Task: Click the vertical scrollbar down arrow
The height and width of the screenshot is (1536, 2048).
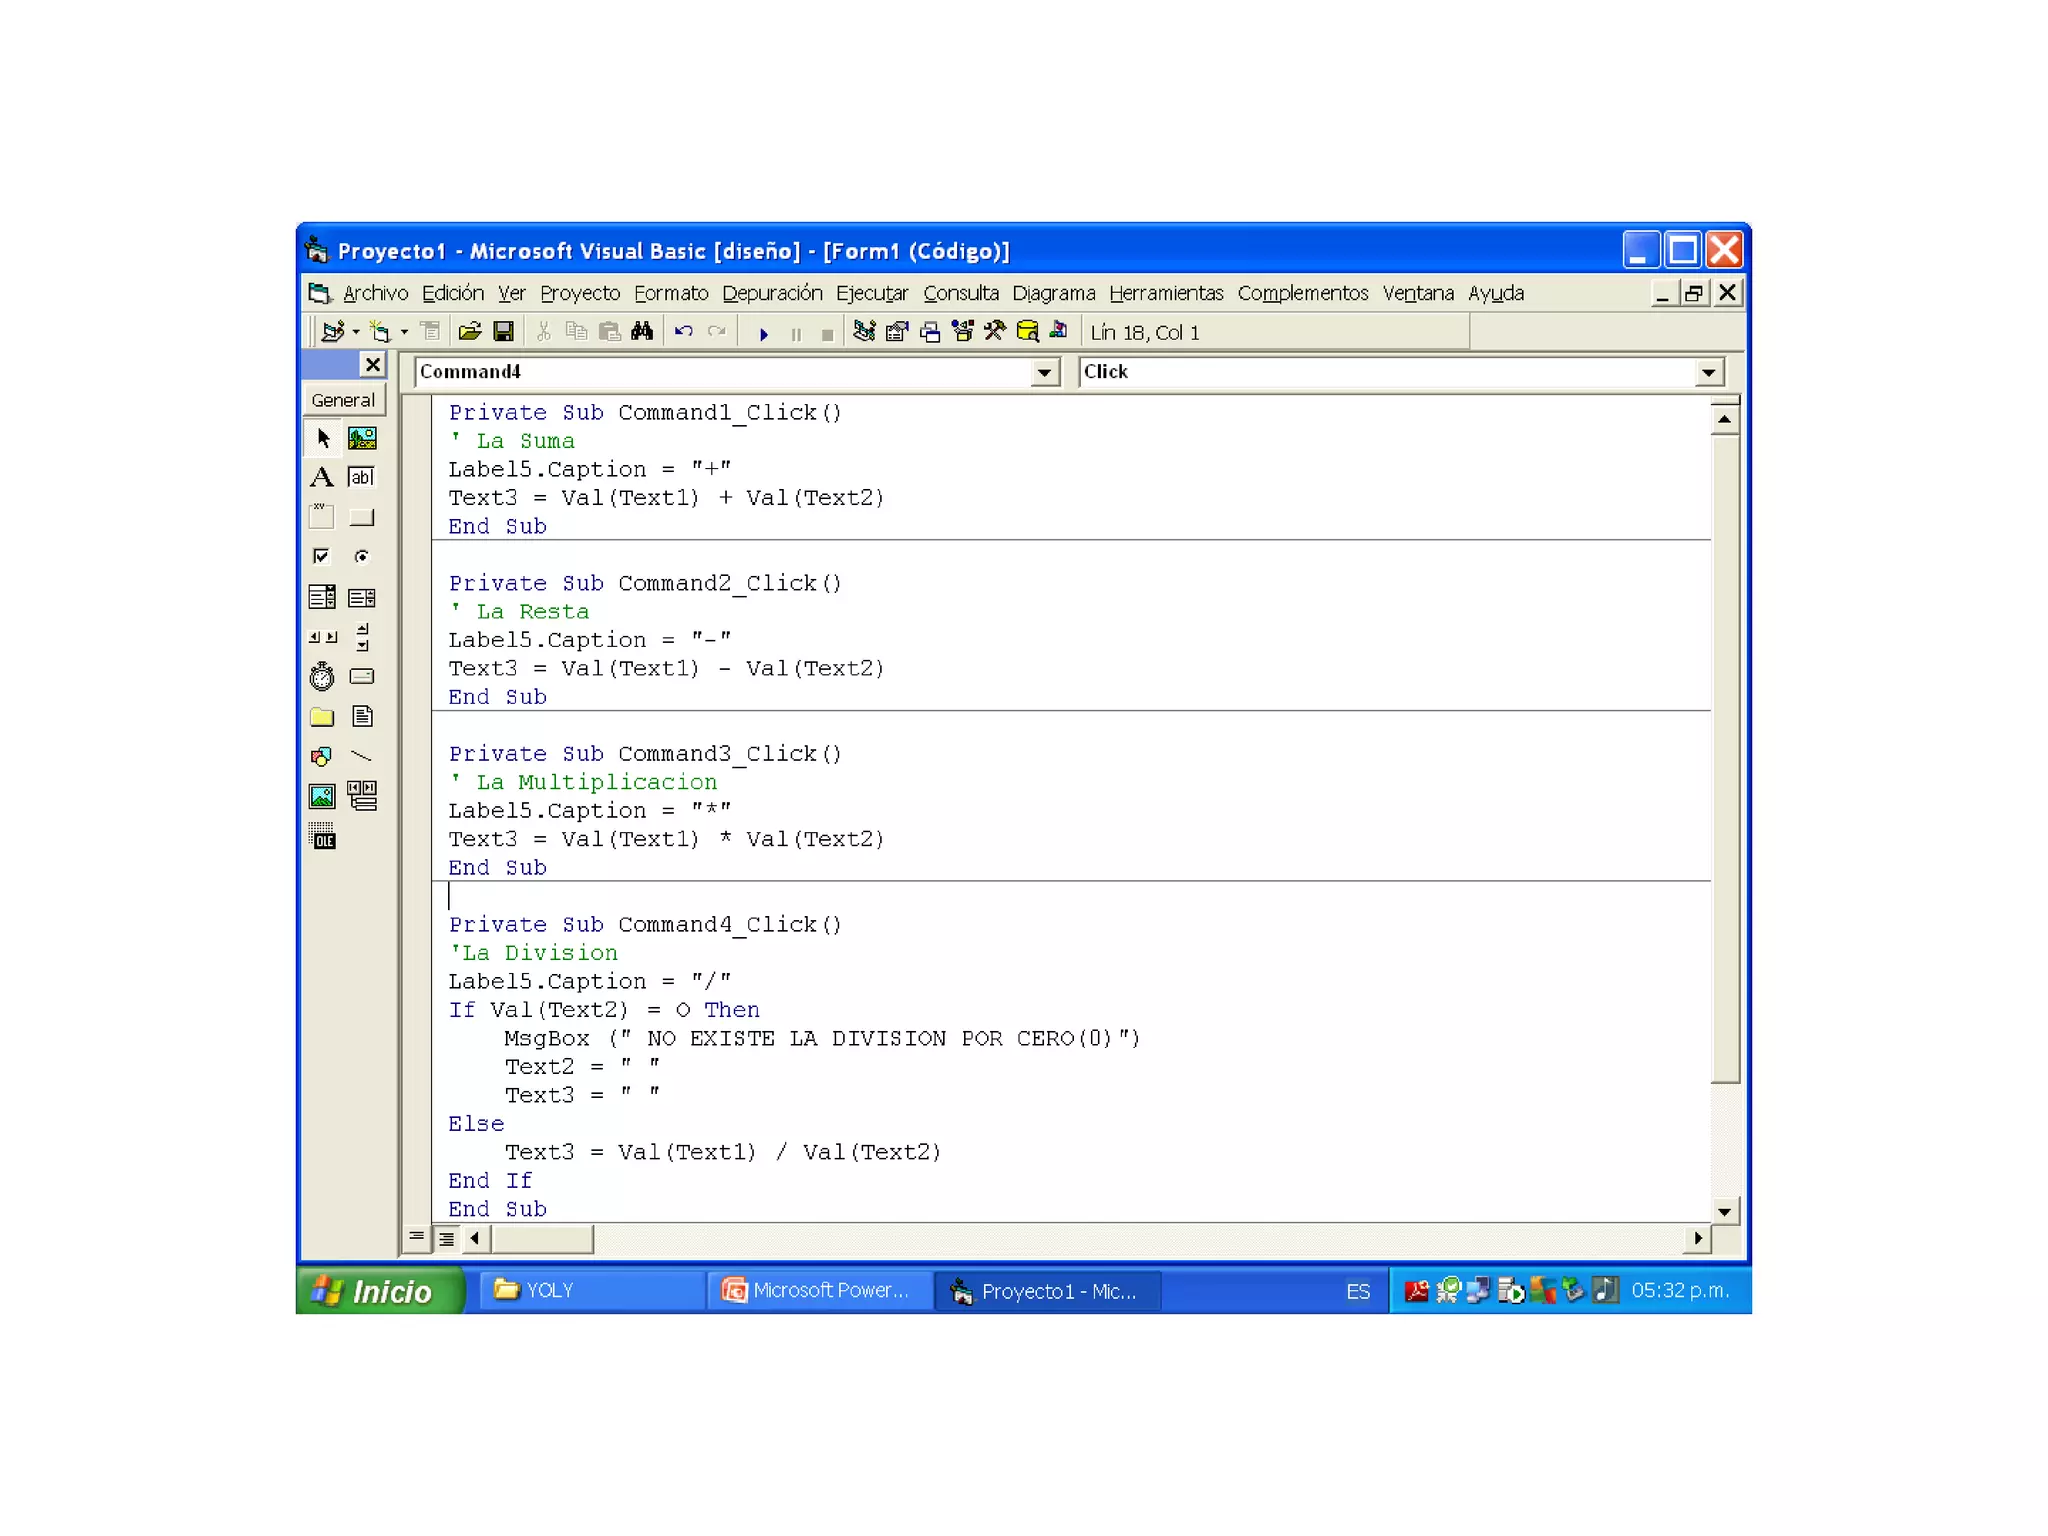Action: point(1724,1211)
